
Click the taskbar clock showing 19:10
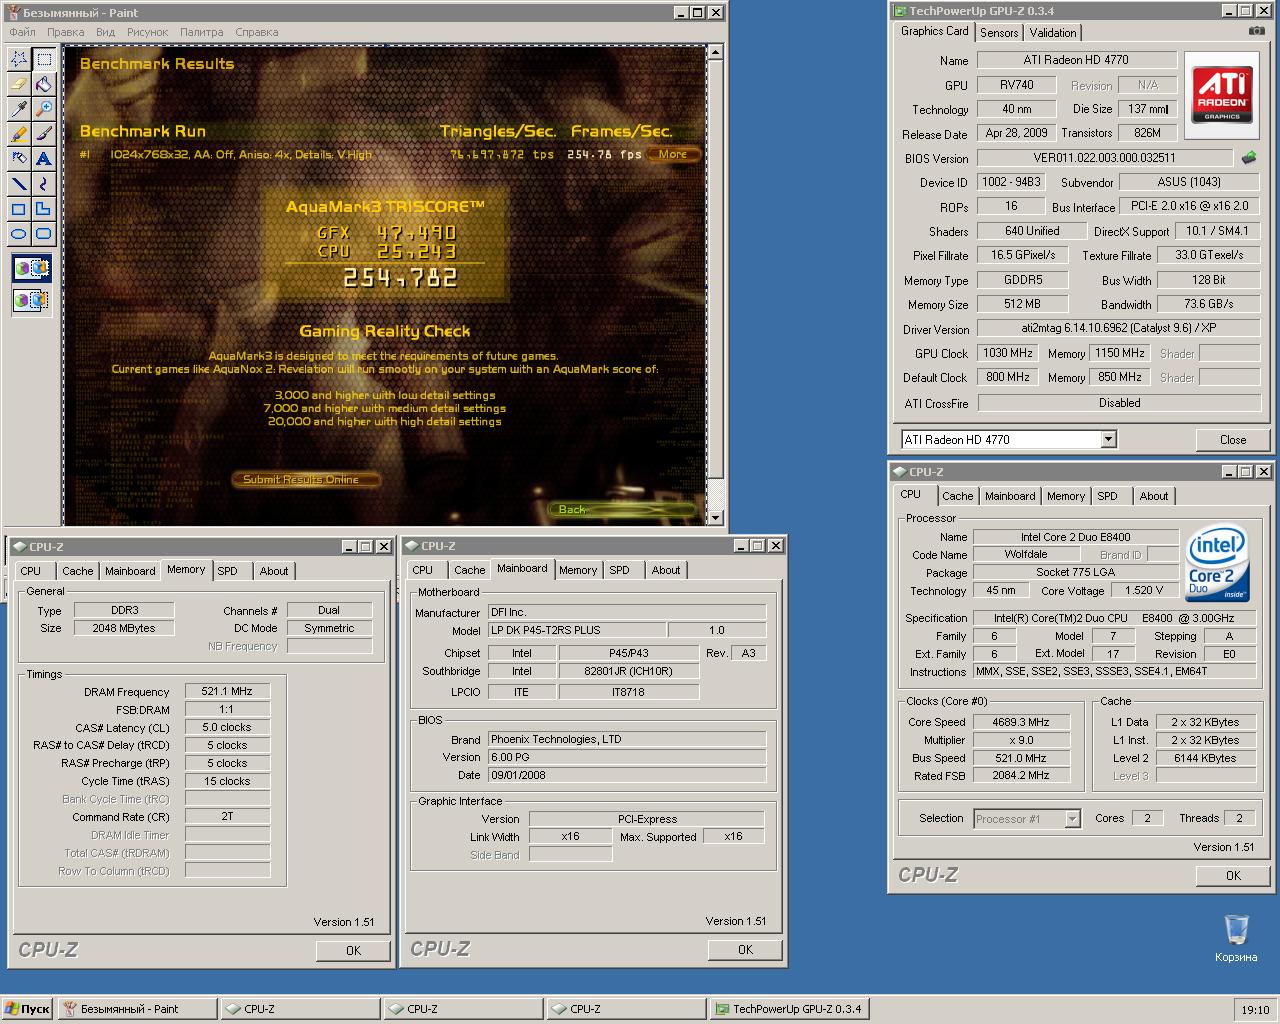[x=1255, y=1010]
